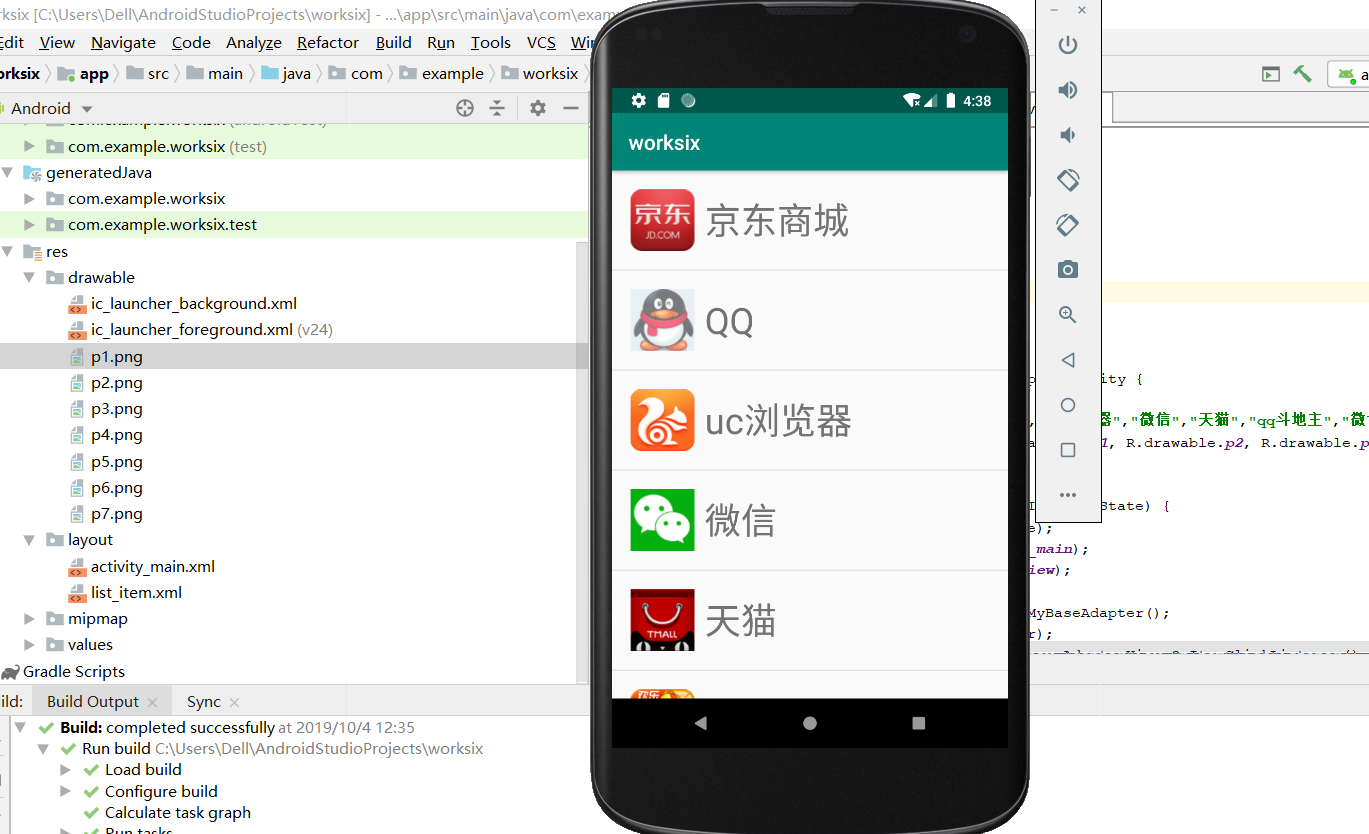
Task: Tap the 天猫 list item text
Action: coord(740,621)
